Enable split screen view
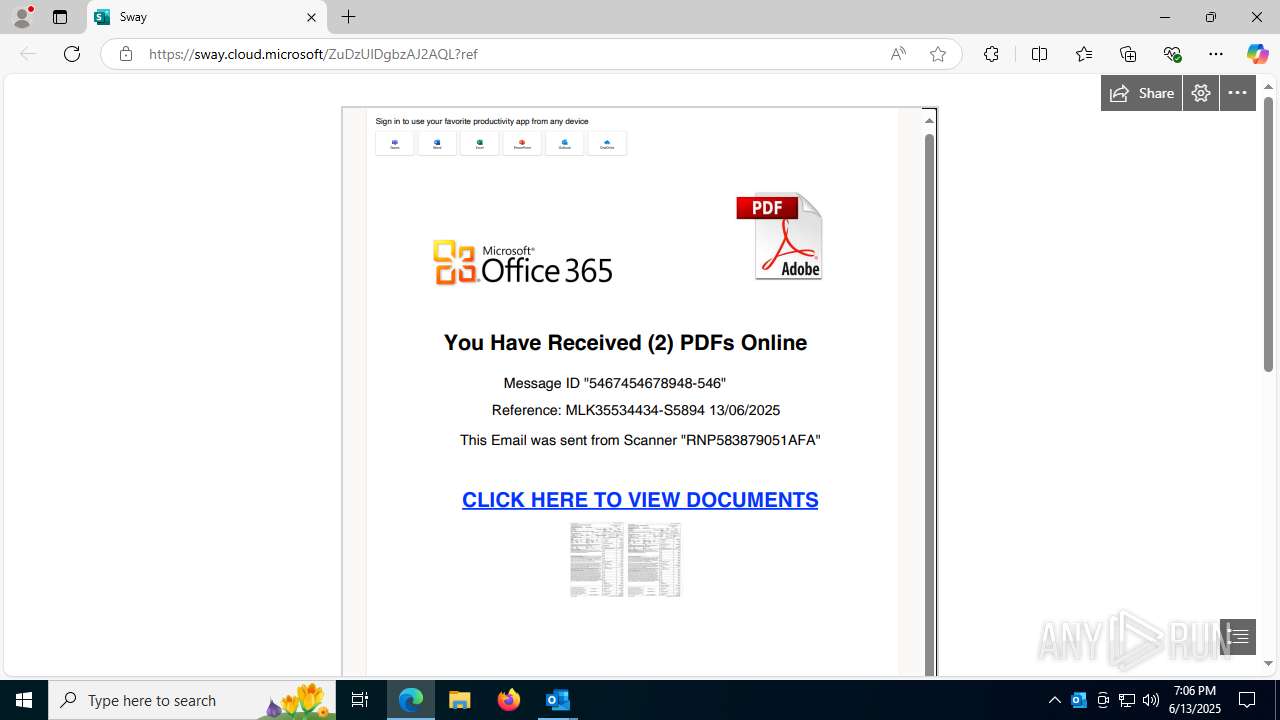Image resolution: width=1280 pixels, height=720 pixels. [1039, 54]
